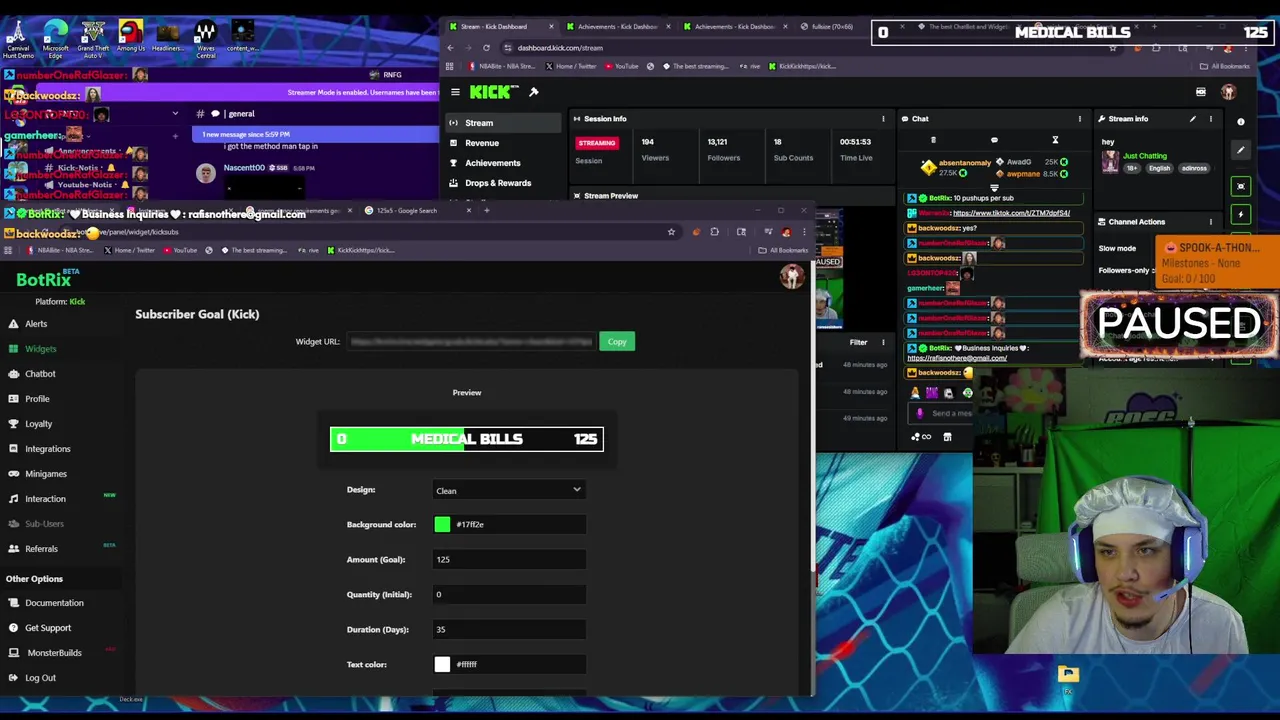Edit stream info with pencil icon
This screenshot has width=1280, height=720.
[x=1192, y=119]
